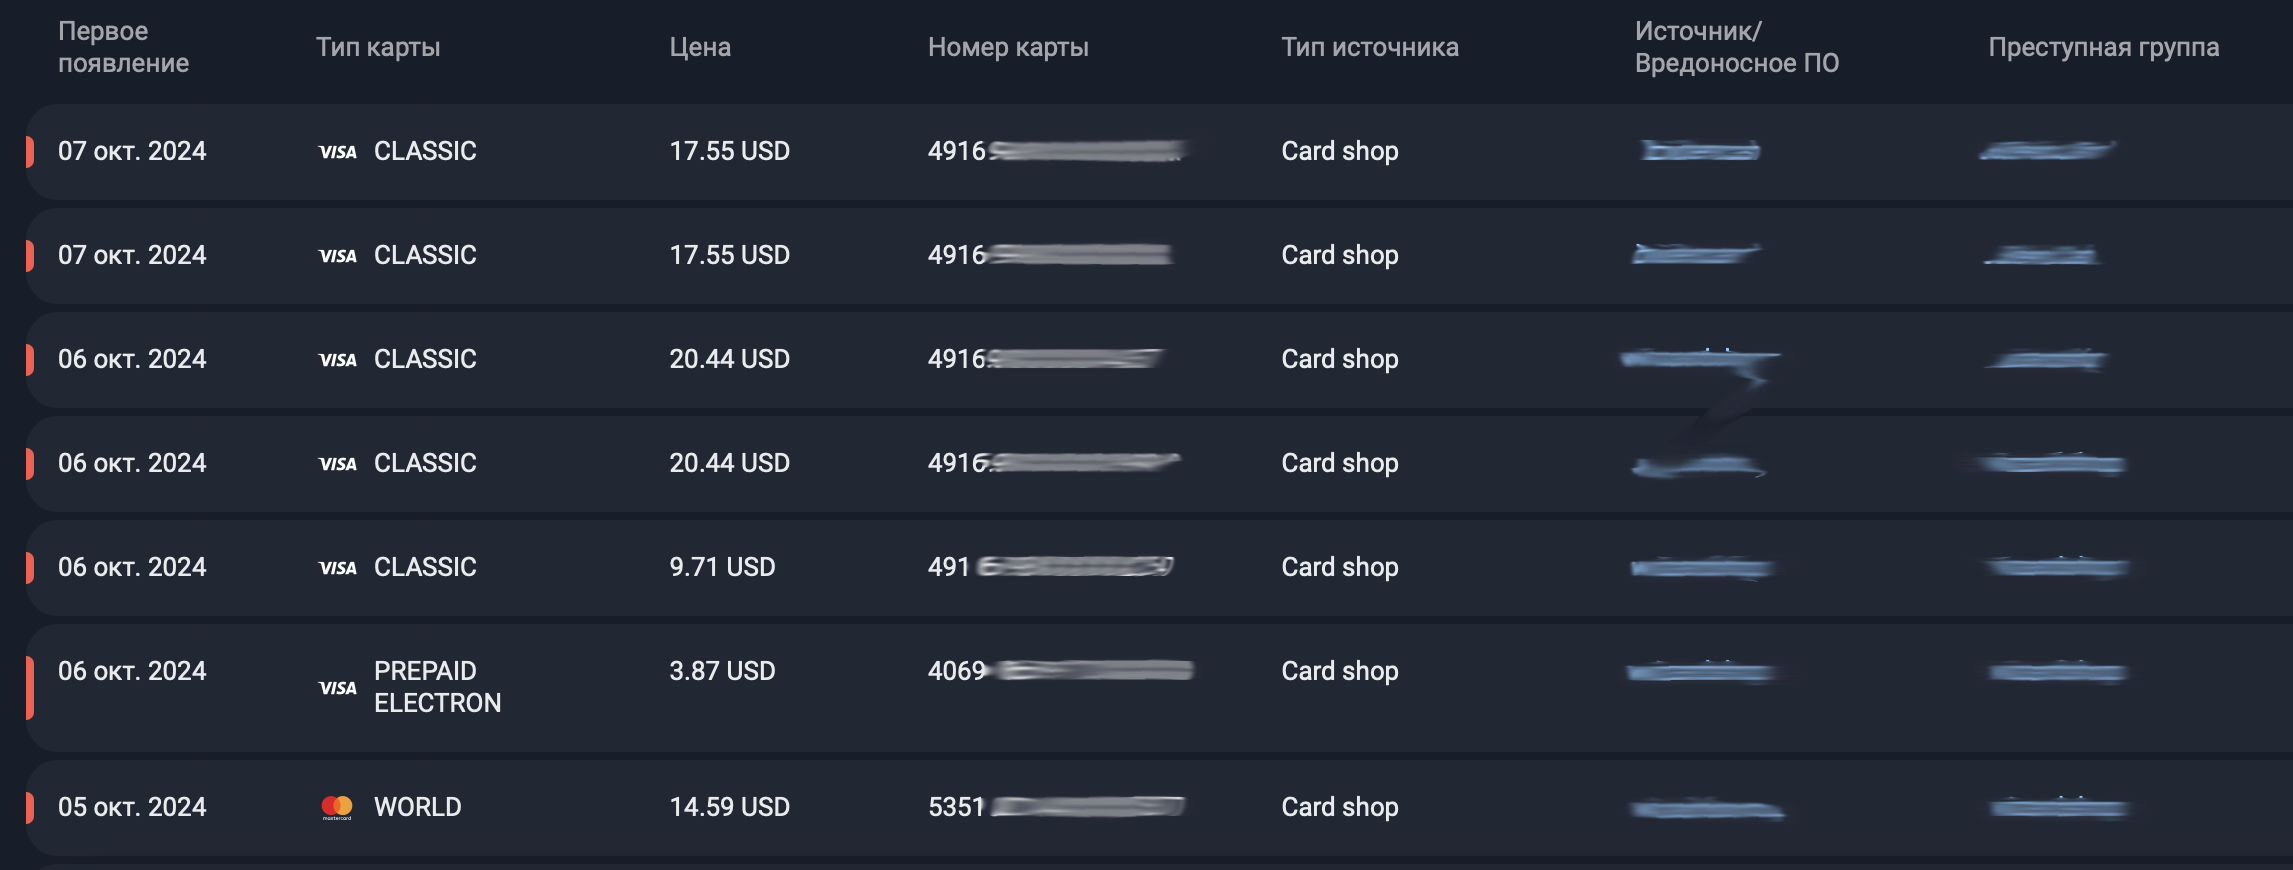Click the Преступная группа column header
This screenshot has height=870, width=2293.
(2103, 47)
